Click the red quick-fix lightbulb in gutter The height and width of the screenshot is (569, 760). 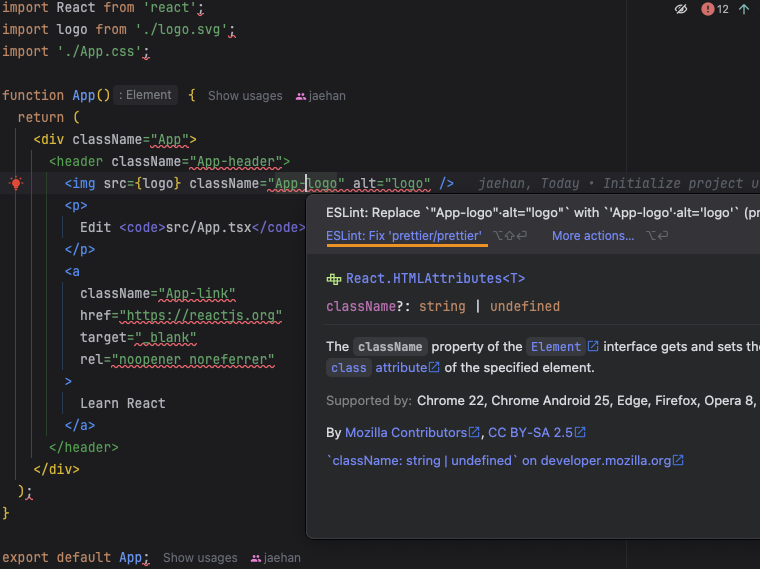16,183
